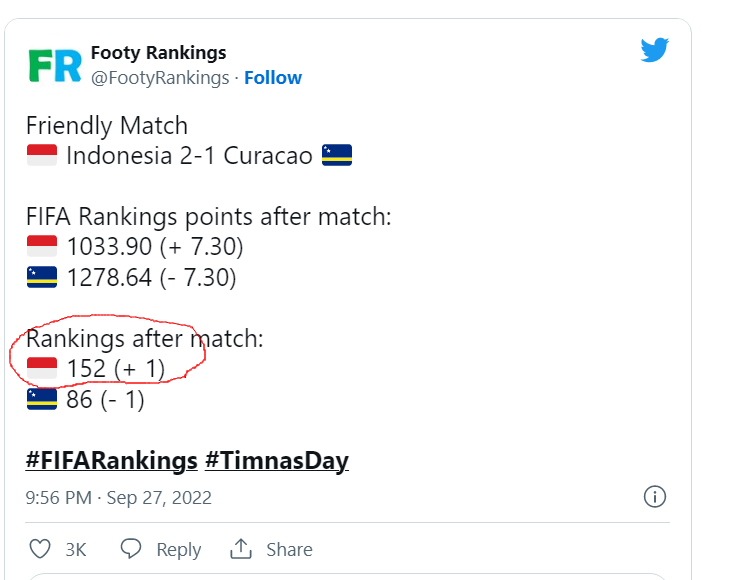Click Curacao flag after the match score
Image resolution: width=731 pixels, height=580 pixels.
coord(337,156)
